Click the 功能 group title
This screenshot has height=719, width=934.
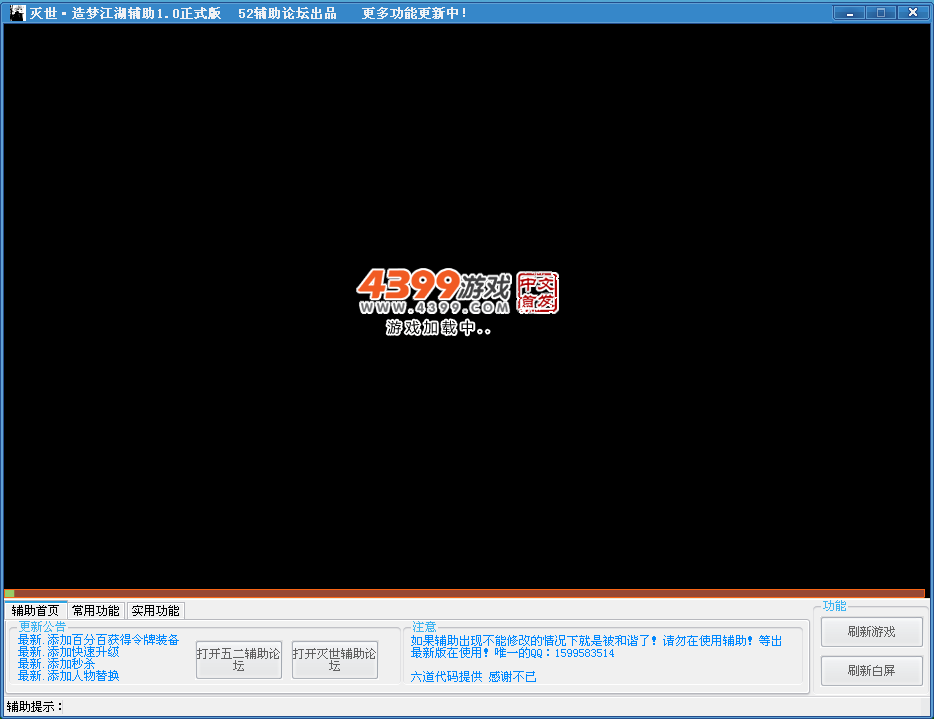[x=834, y=606]
